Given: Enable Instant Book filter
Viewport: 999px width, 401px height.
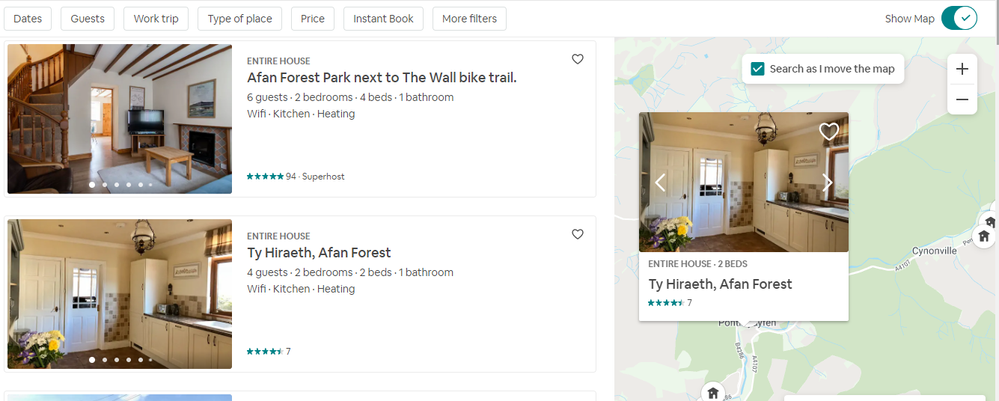Looking at the screenshot, I should pos(383,19).
